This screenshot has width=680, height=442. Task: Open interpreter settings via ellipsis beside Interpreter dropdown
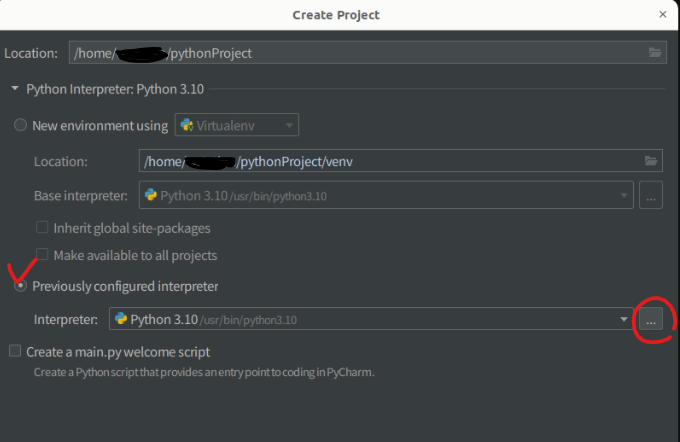coord(651,319)
